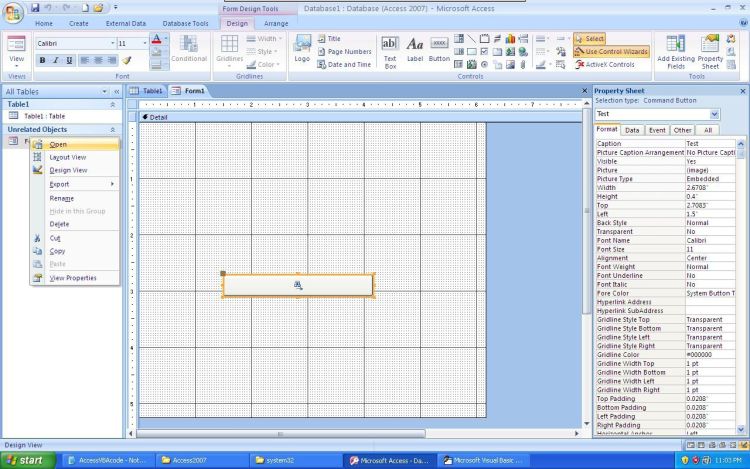Image resolution: width=750 pixels, height=469 pixels.
Task: Insert Date and Time
Action: pyautogui.click(x=344, y=65)
